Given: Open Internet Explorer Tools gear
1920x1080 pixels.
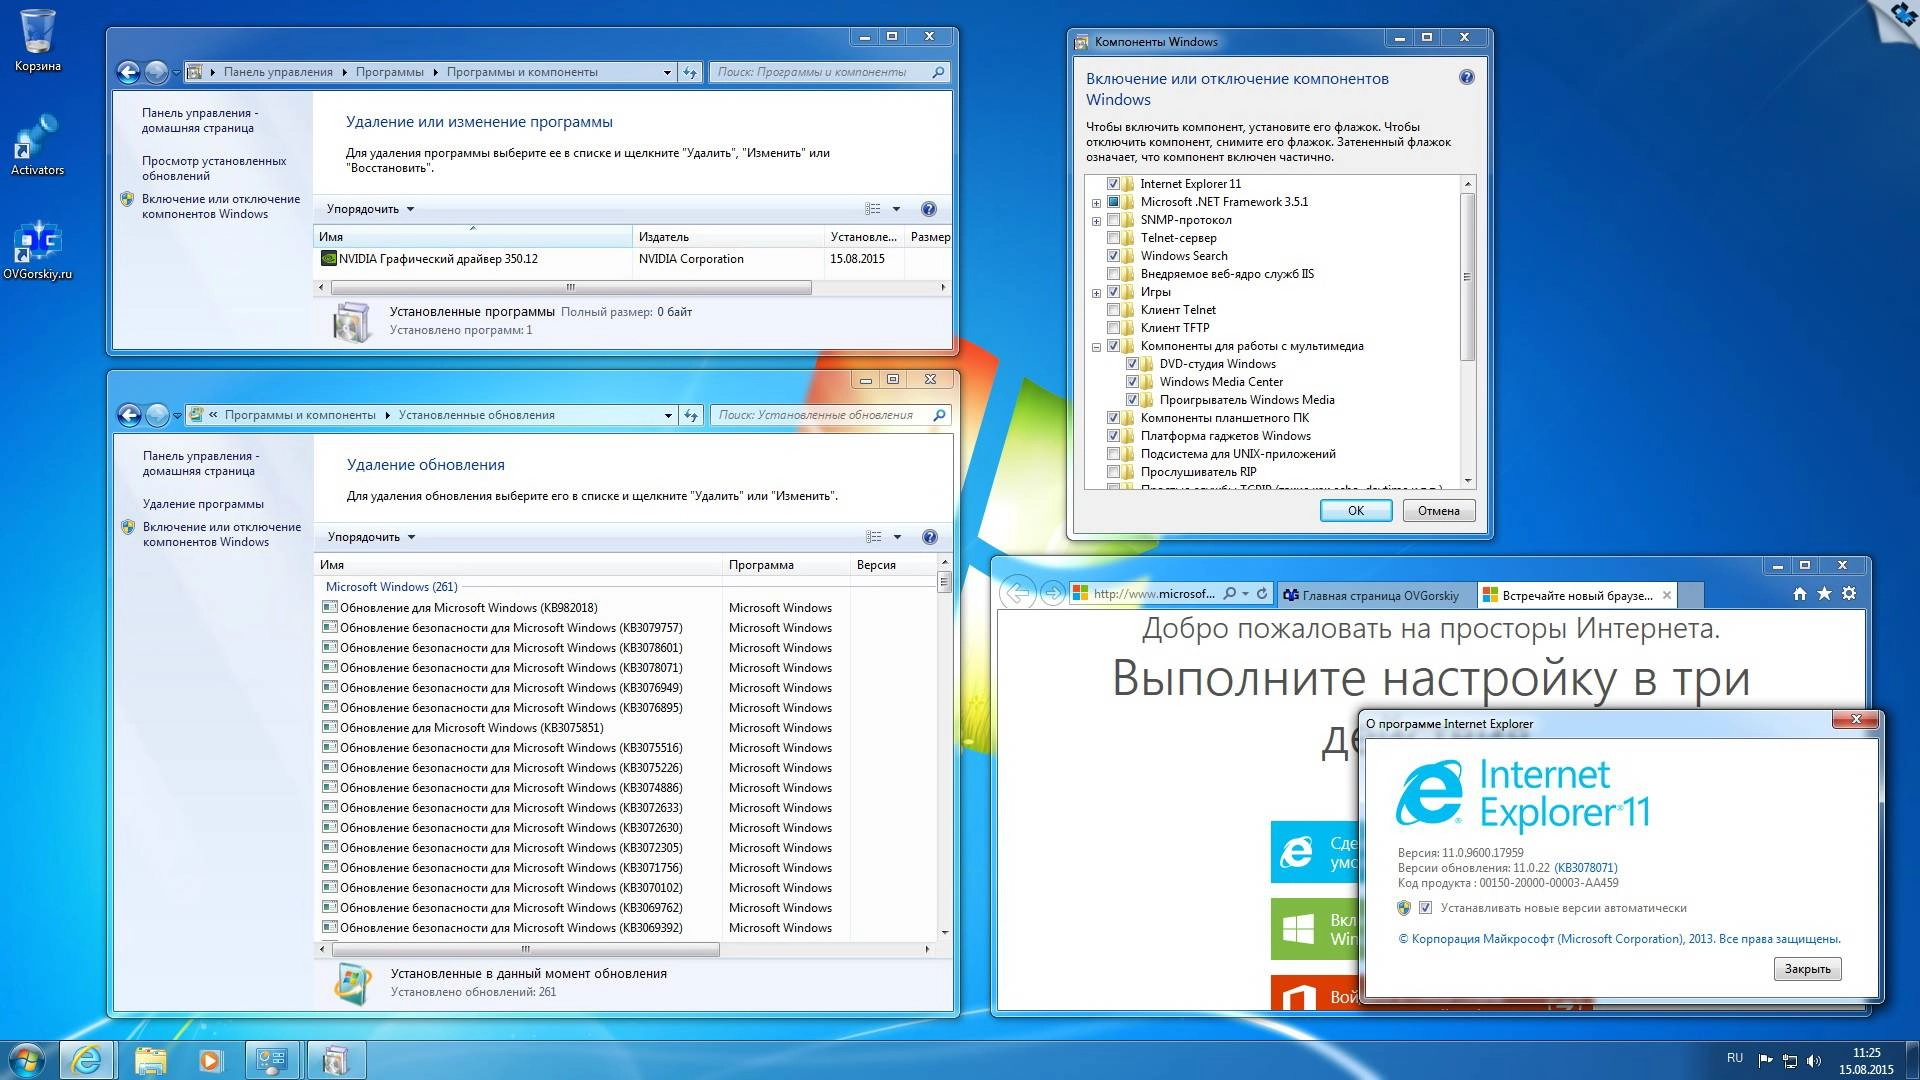Looking at the screenshot, I should click(1849, 593).
